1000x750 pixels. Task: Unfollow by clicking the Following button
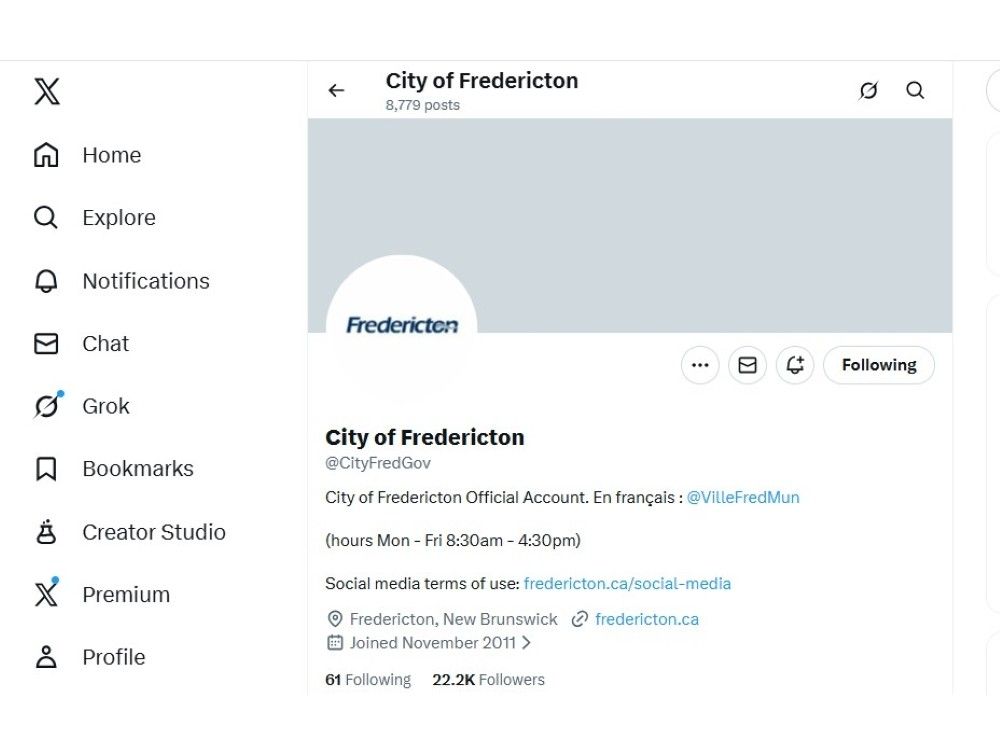(x=878, y=365)
